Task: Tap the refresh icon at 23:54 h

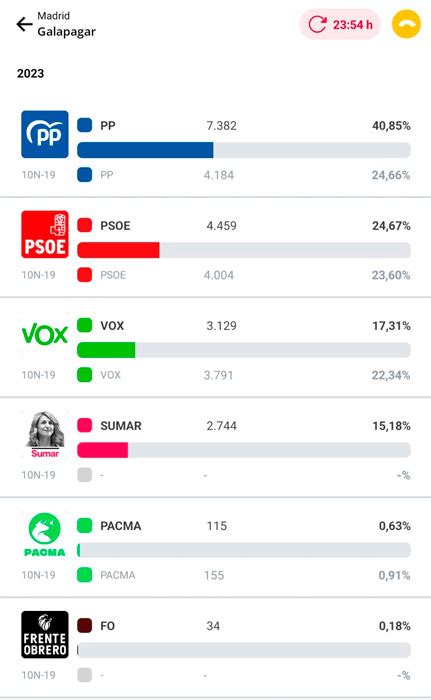Action: [x=317, y=24]
